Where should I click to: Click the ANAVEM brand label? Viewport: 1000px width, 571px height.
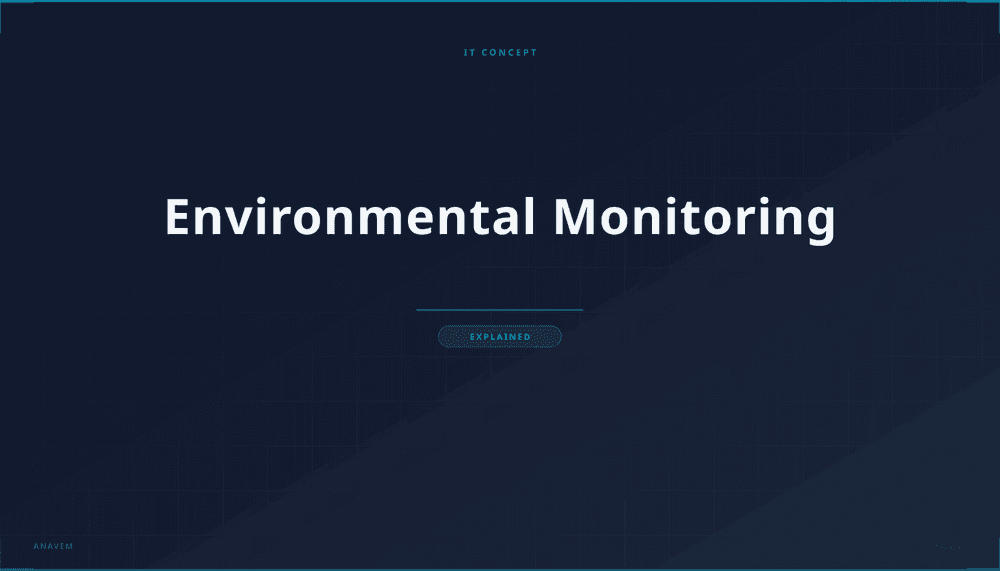point(53,546)
